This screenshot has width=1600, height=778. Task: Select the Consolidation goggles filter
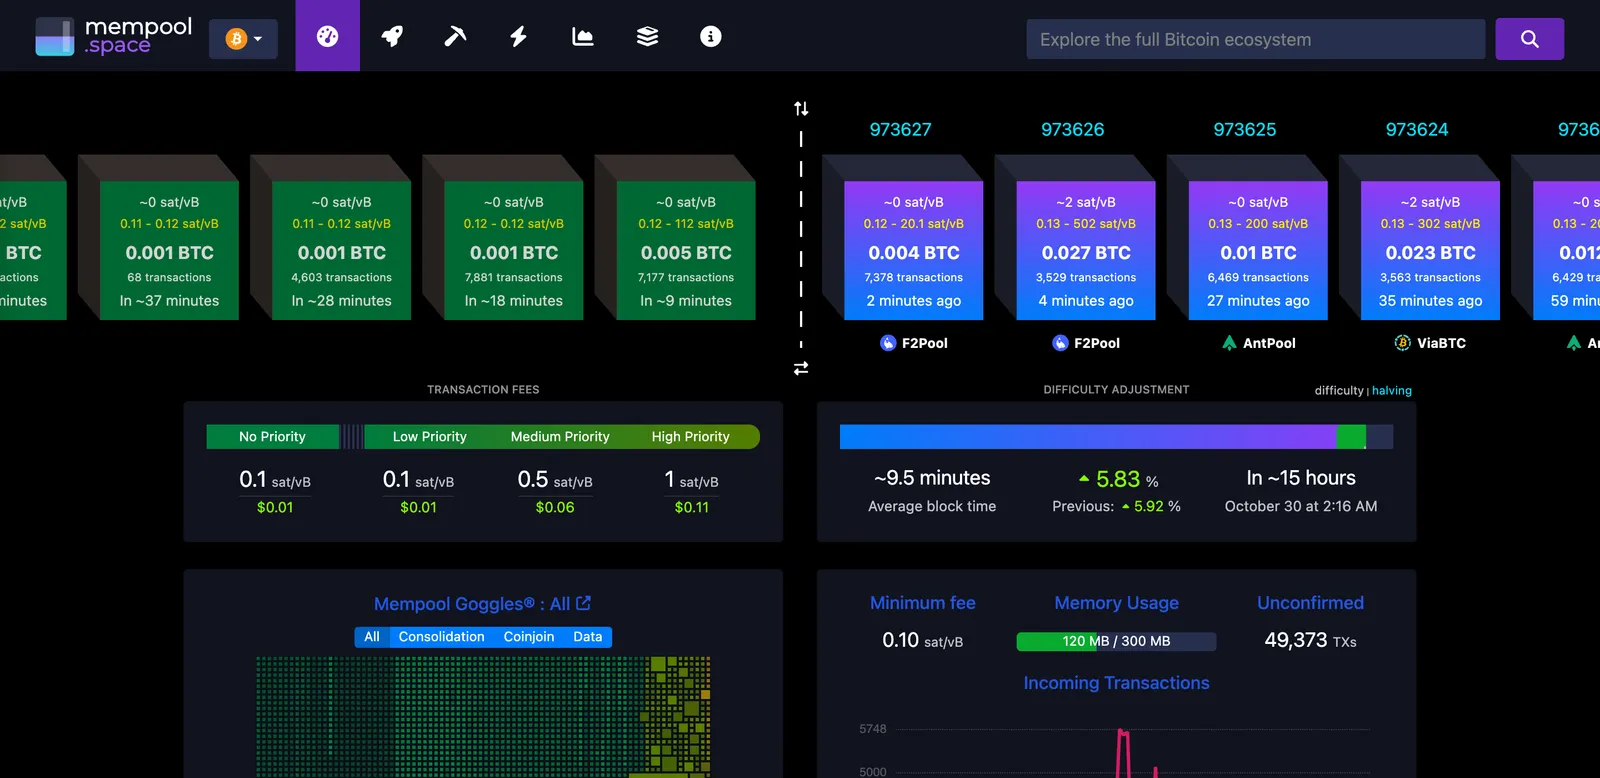pyautogui.click(x=441, y=637)
